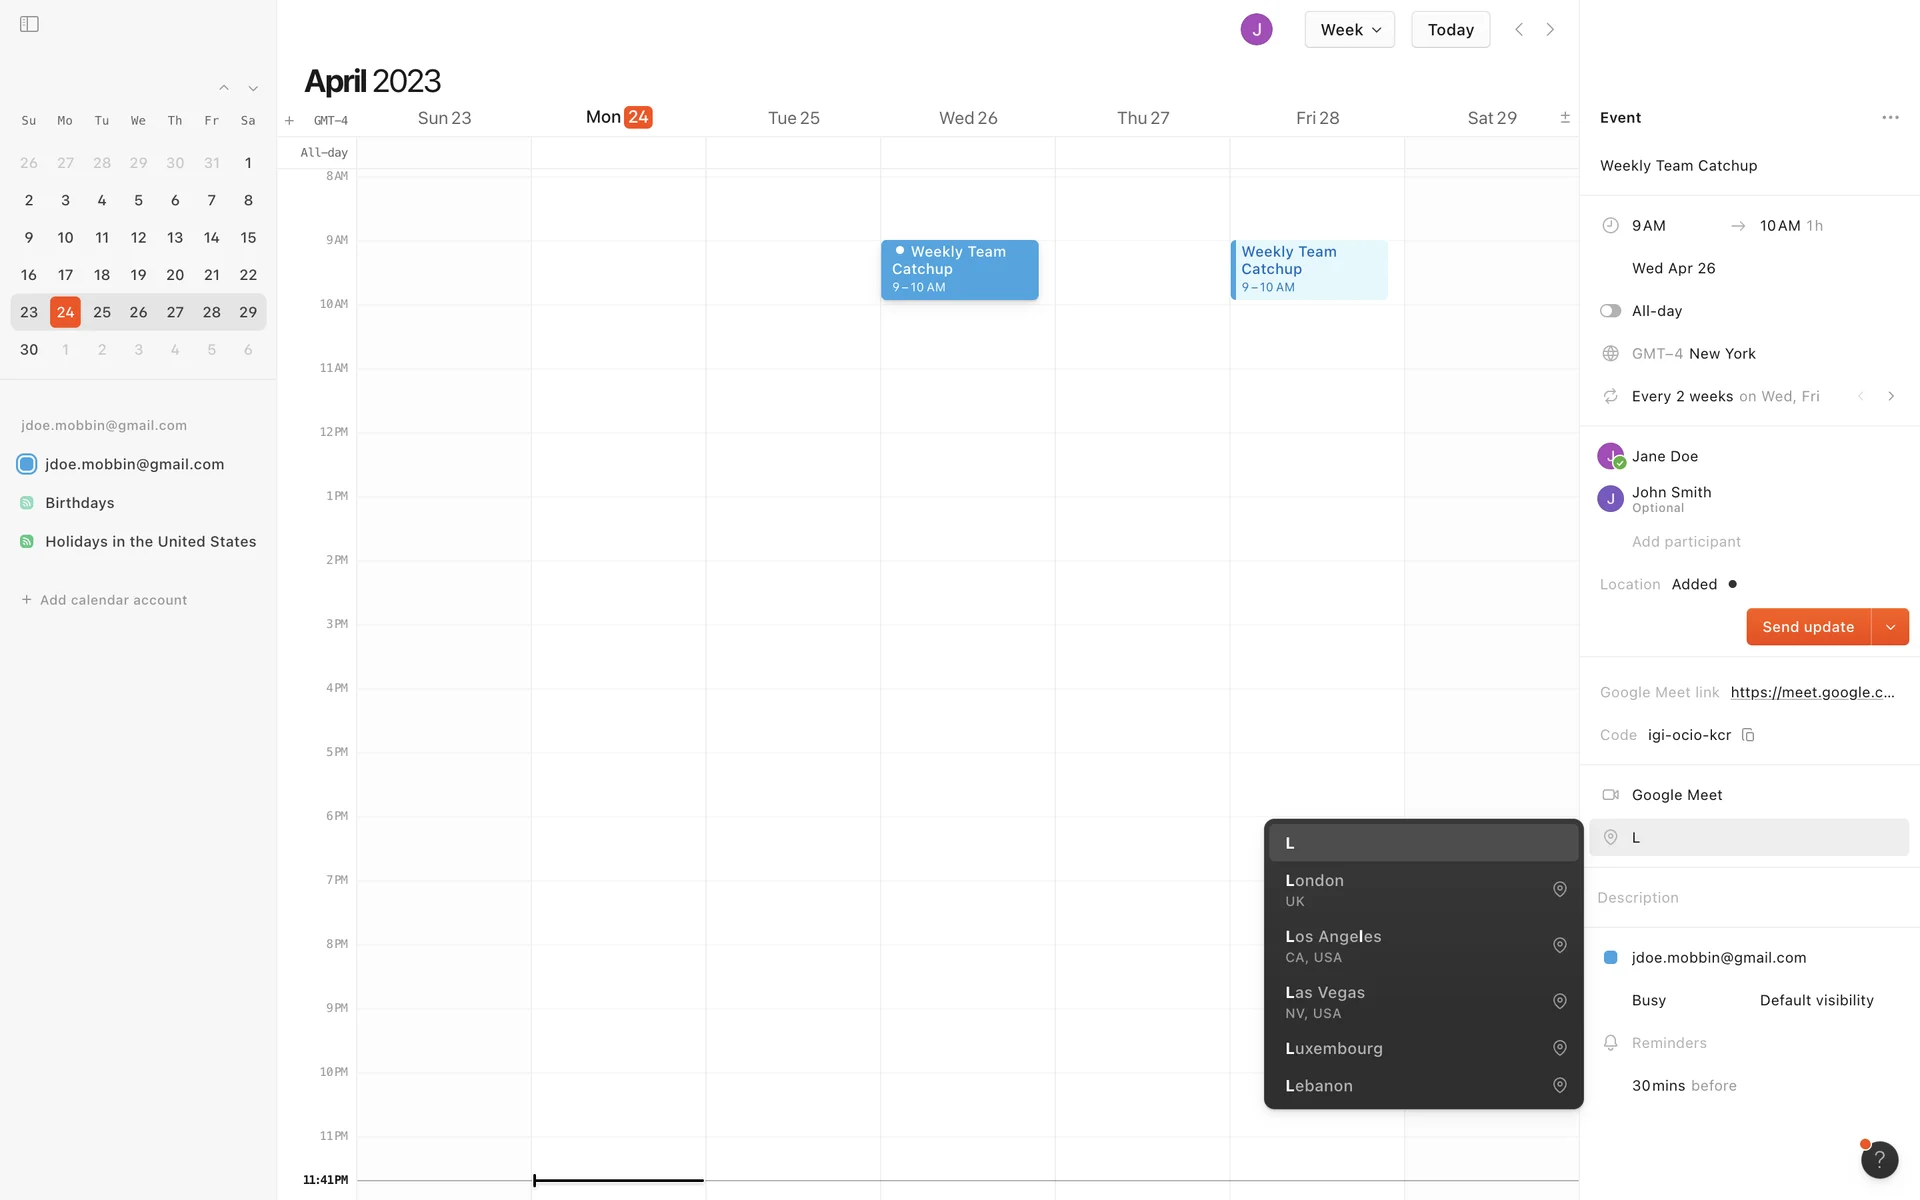Screen dimensions: 1920x1200
Task: Click the copy meeting code icon
Action: [1748, 735]
